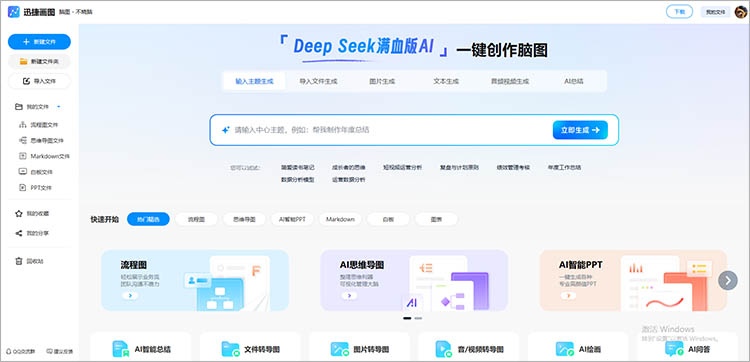Switch to the AI总结 tab
This screenshot has height=362, width=750.
(x=574, y=81)
